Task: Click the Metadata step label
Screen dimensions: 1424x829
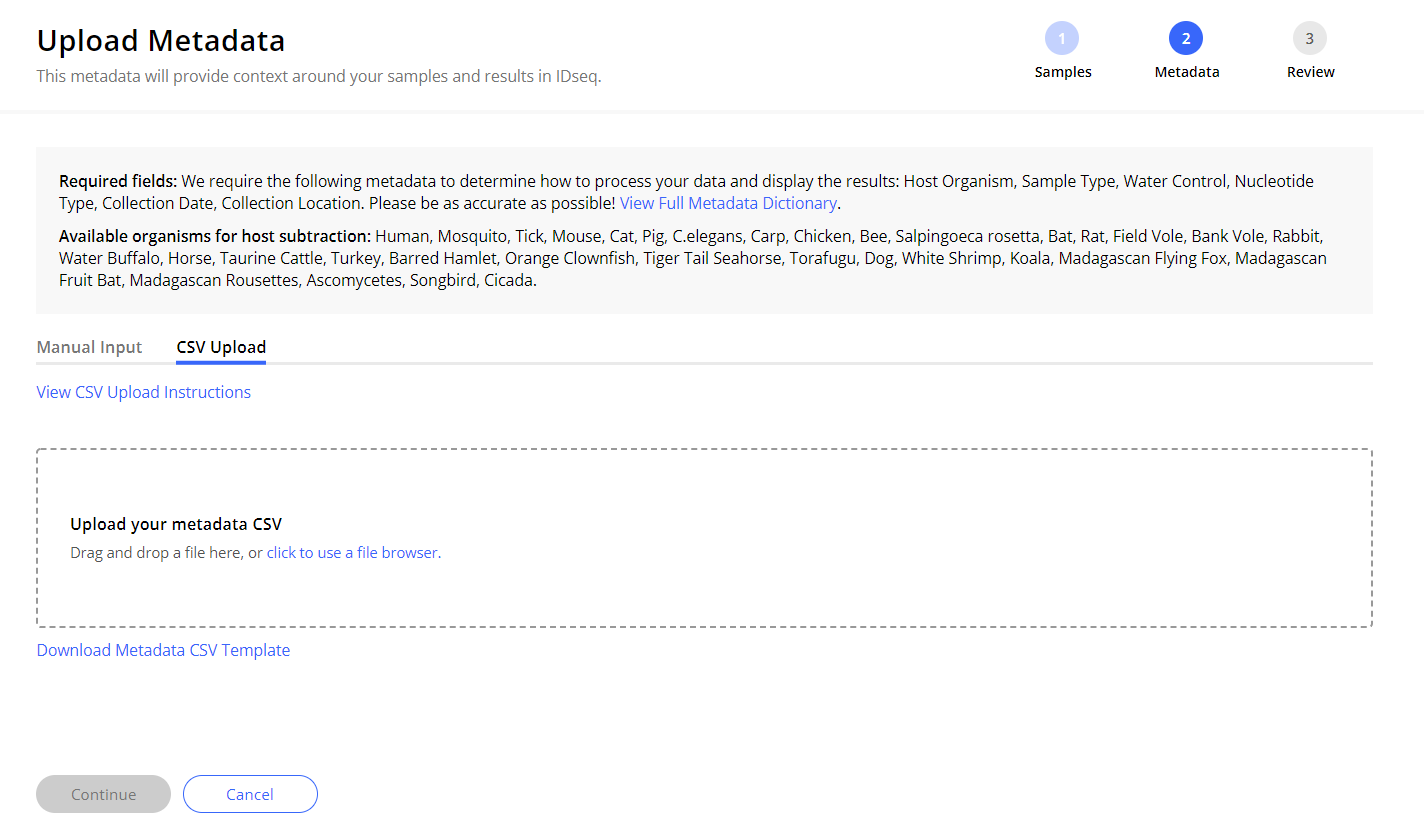Action: [x=1187, y=72]
